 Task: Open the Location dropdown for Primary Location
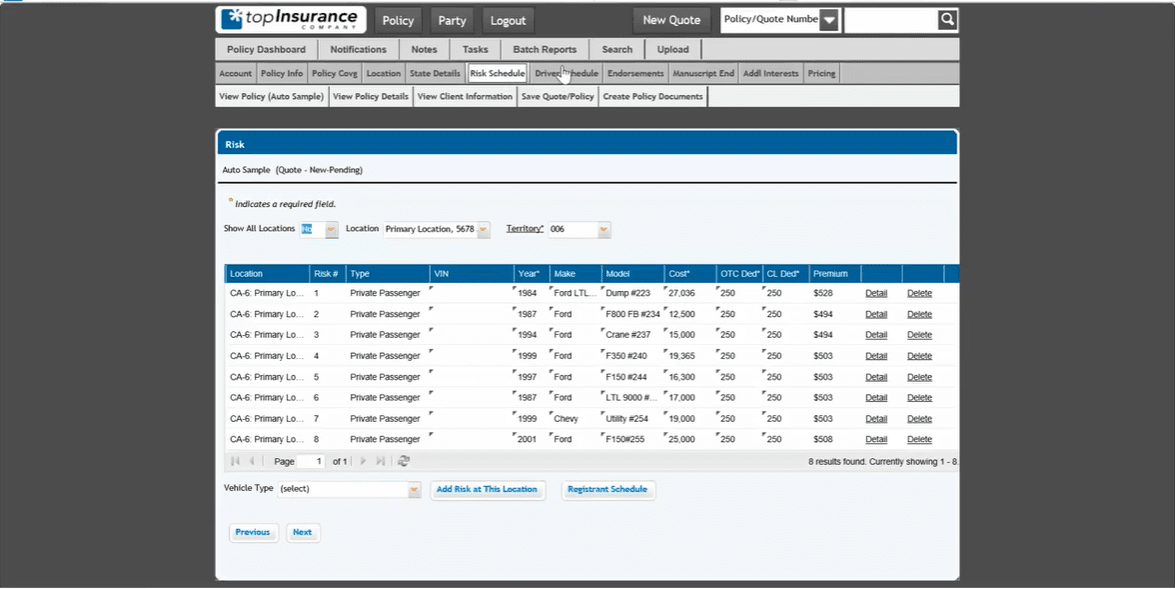(x=484, y=230)
